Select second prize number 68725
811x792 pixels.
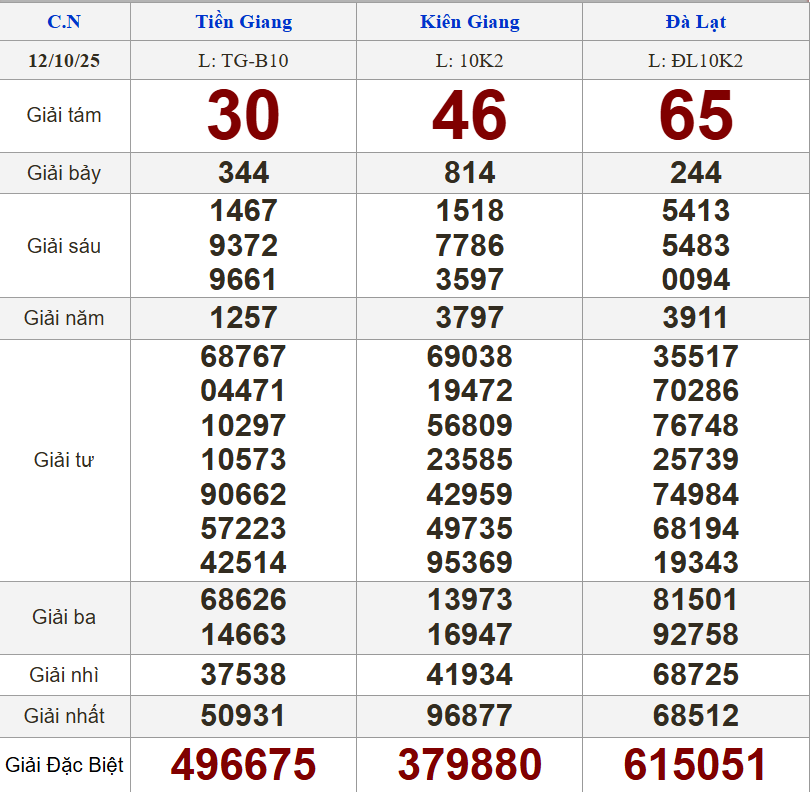[695, 674]
